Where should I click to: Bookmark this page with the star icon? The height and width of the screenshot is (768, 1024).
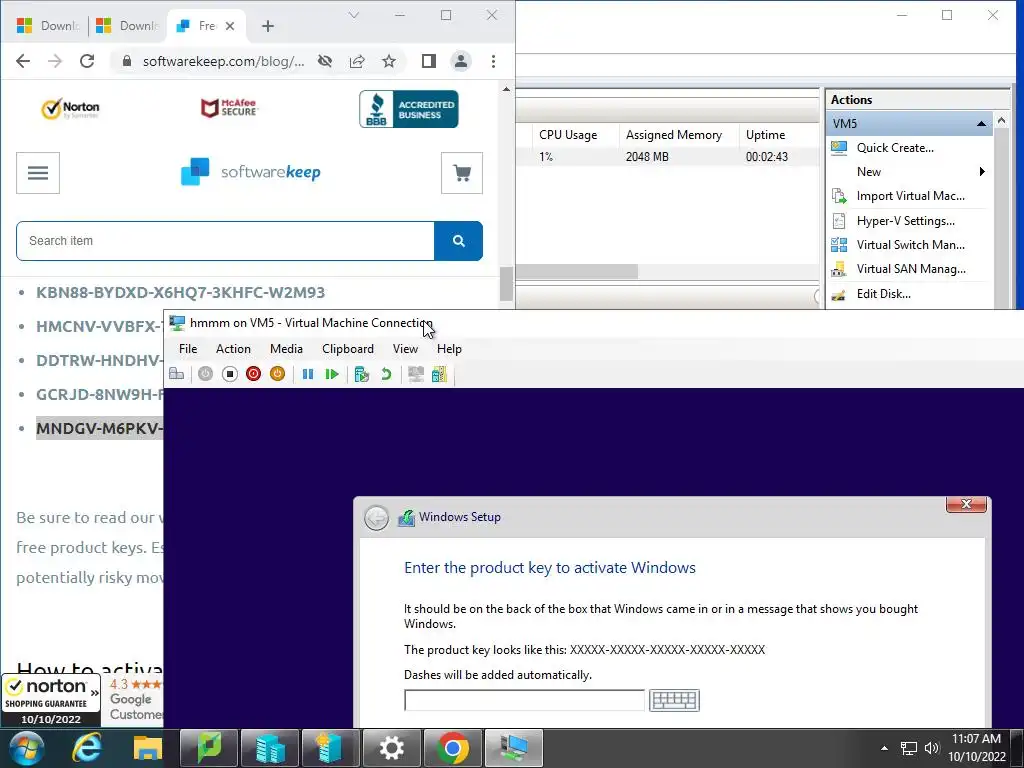(x=389, y=61)
